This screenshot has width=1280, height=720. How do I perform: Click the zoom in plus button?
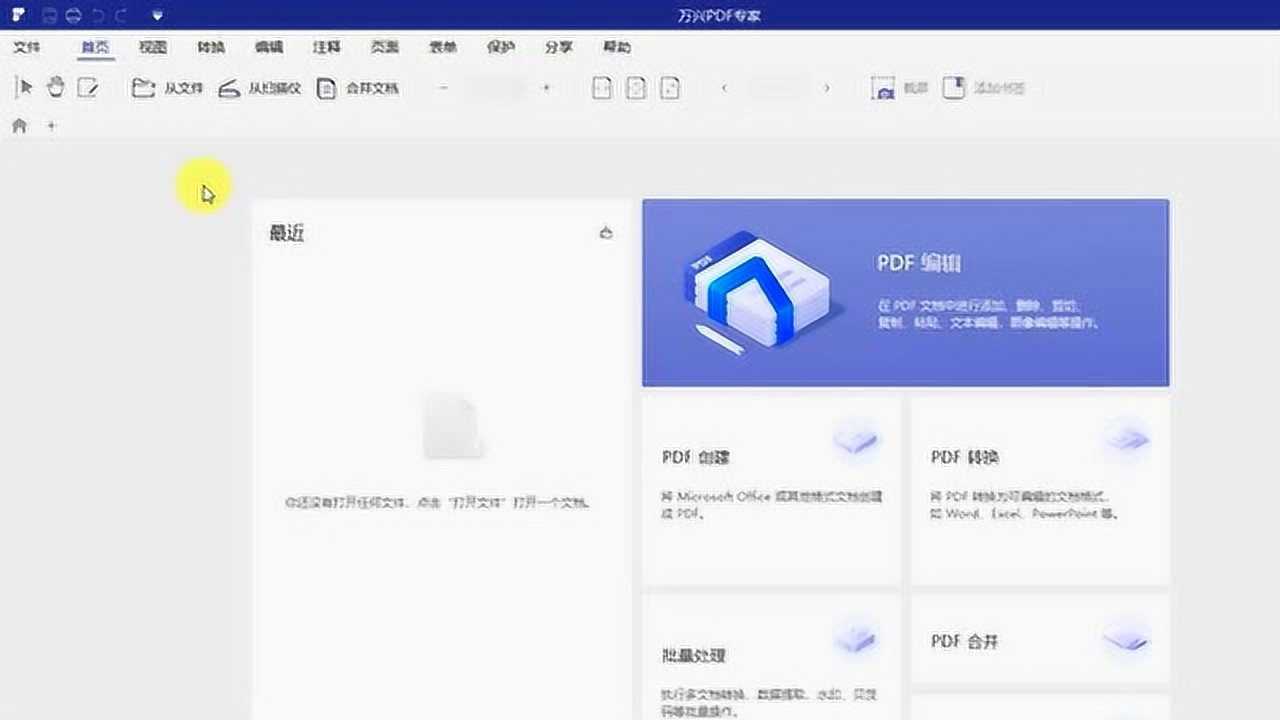click(x=546, y=88)
